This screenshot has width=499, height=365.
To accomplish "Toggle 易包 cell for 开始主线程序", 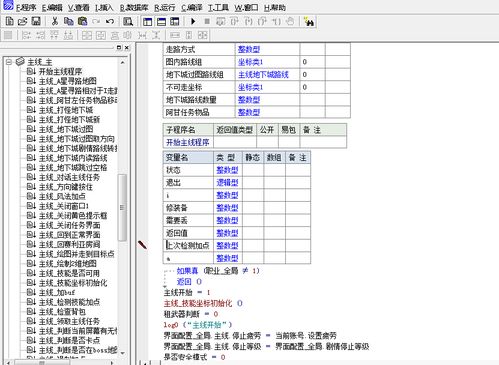I will tap(289, 142).
